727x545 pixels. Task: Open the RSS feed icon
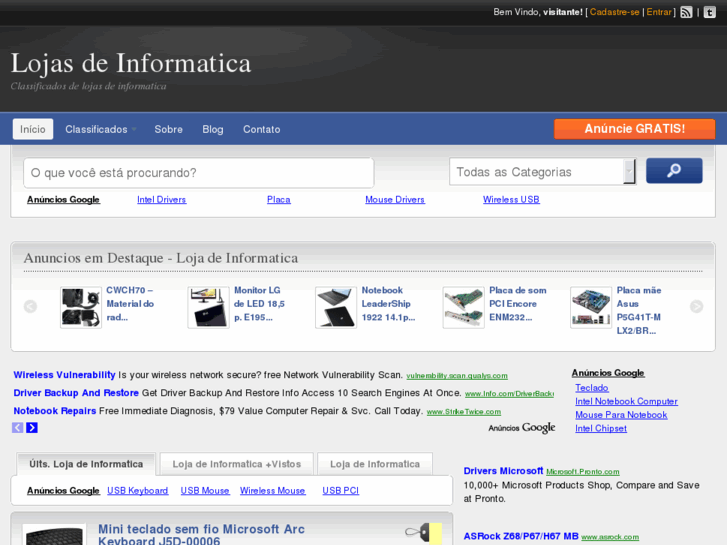(x=686, y=12)
